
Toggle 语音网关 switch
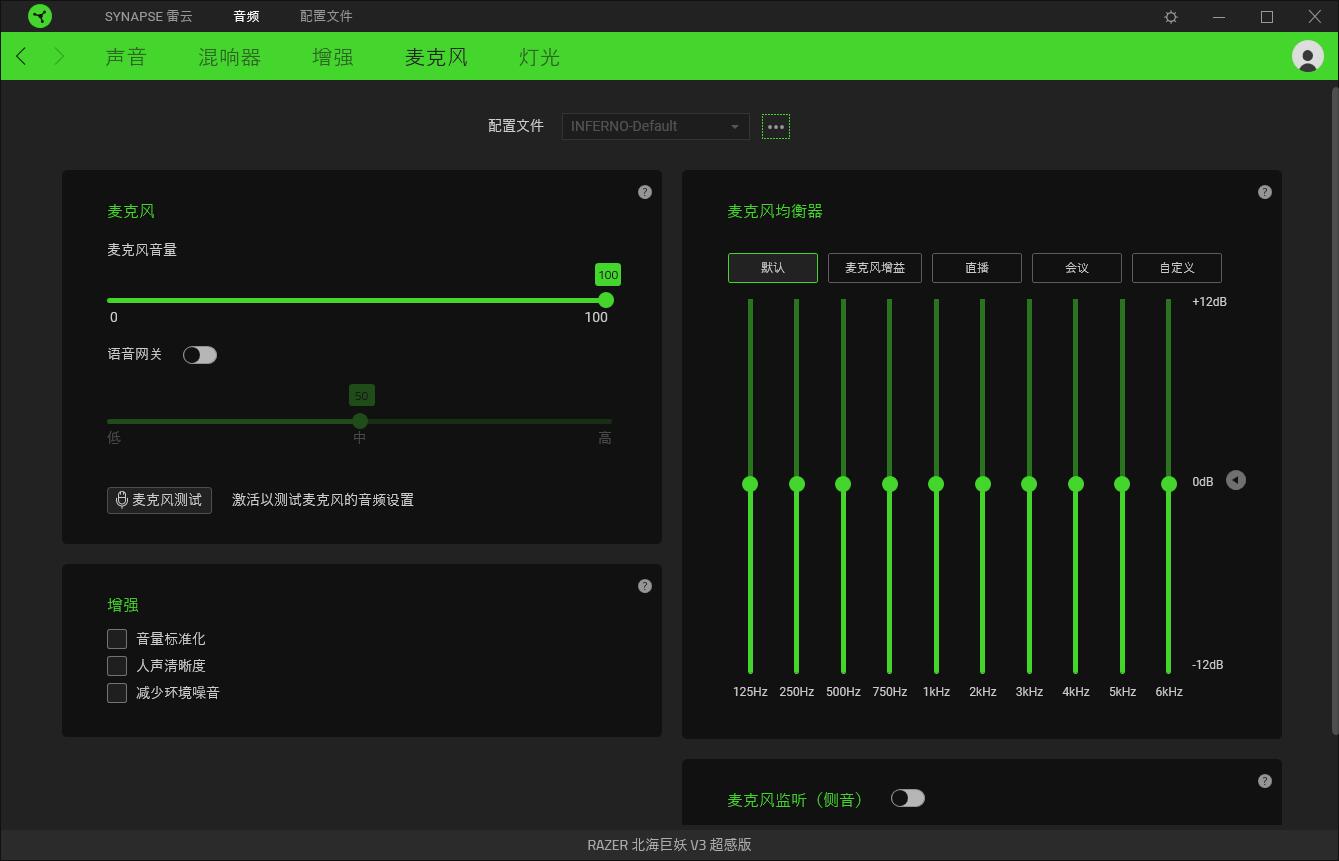[200, 355]
